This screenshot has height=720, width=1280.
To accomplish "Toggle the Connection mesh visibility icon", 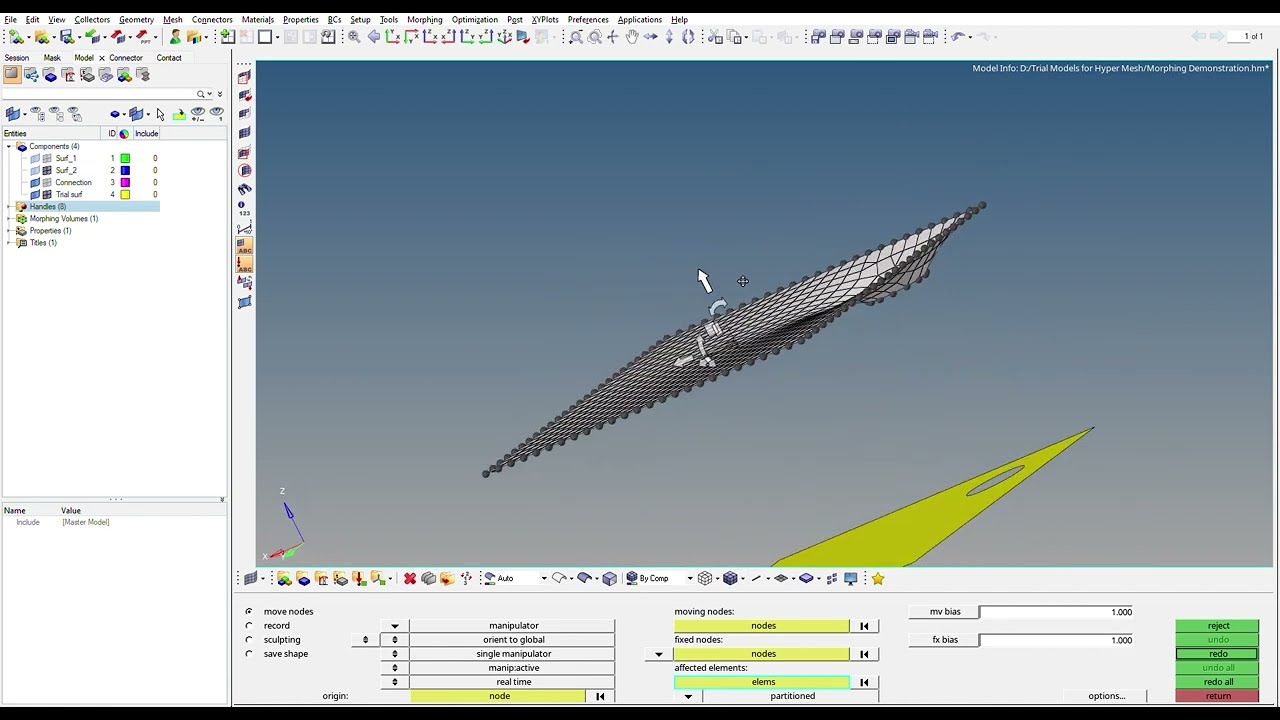I will [x=47, y=182].
